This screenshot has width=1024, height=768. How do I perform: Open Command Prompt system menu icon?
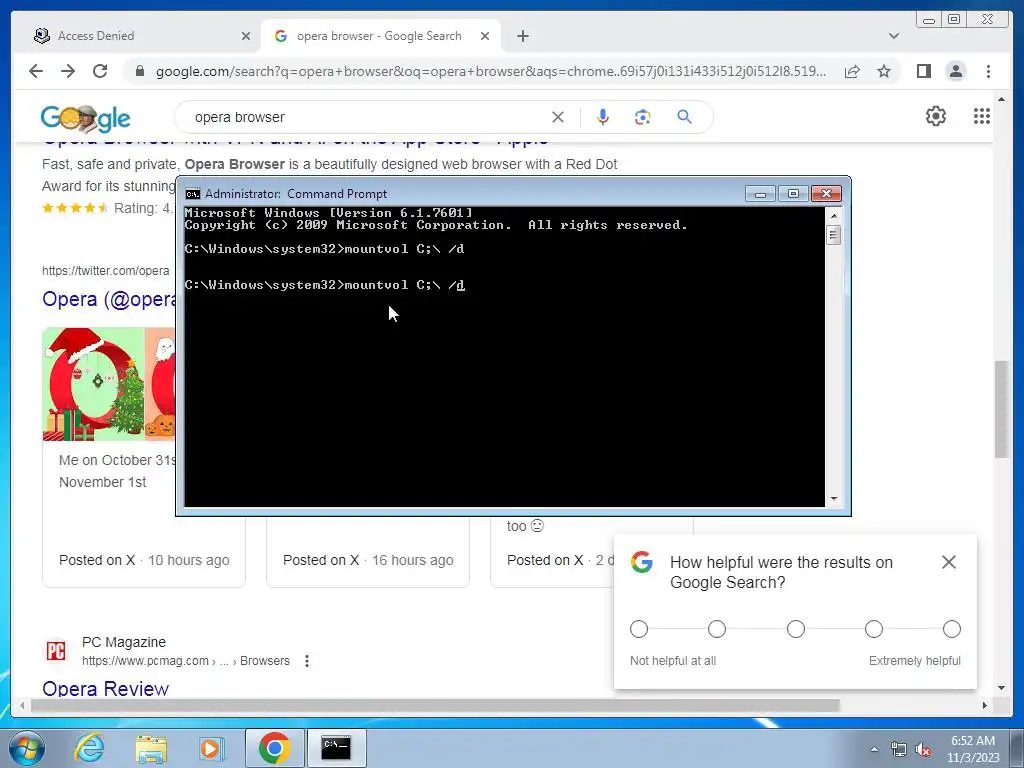tap(193, 193)
